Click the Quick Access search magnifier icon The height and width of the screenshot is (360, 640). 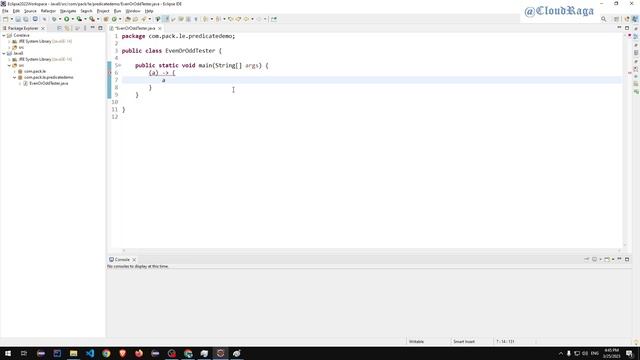point(604,19)
